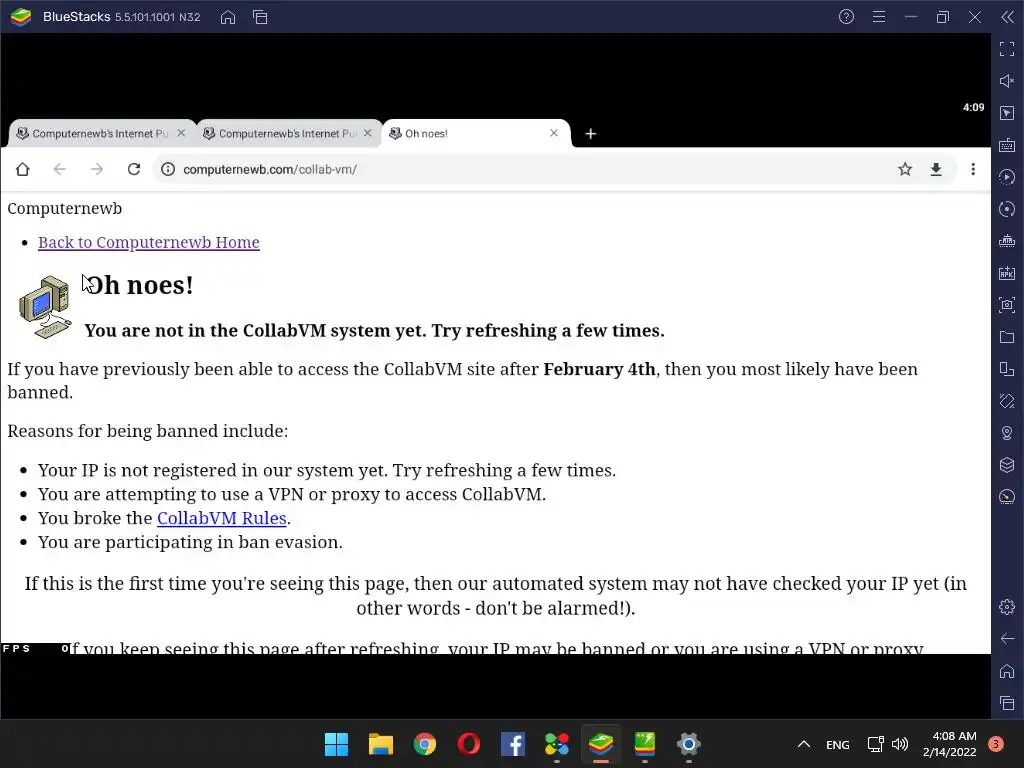Image resolution: width=1024 pixels, height=768 pixels.
Task: Click the Oh noes! heading
Action: tap(139, 285)
